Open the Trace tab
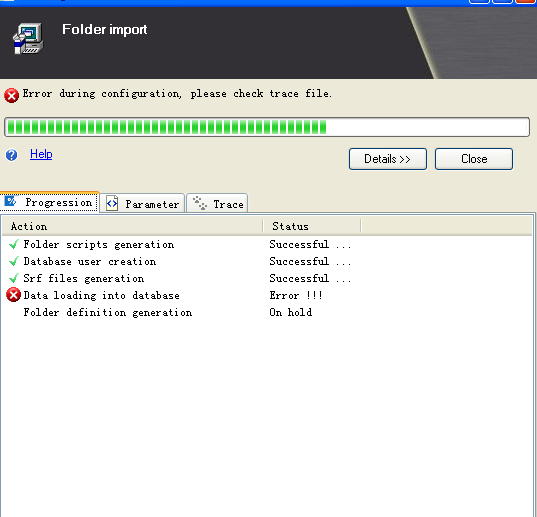Screen dimensions: 537x517 (217, 203)
